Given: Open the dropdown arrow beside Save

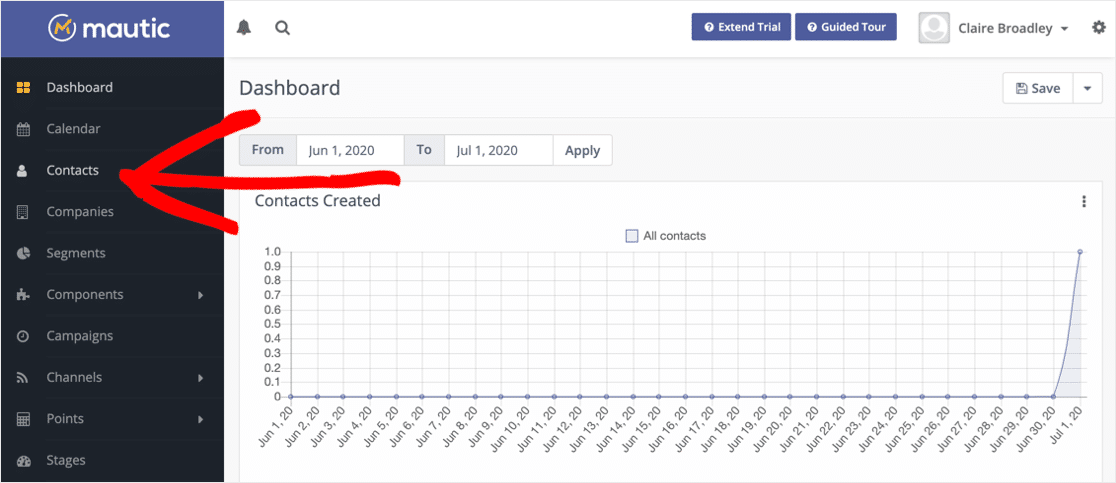Looking at the screenshot, I should click(1087, 88).
